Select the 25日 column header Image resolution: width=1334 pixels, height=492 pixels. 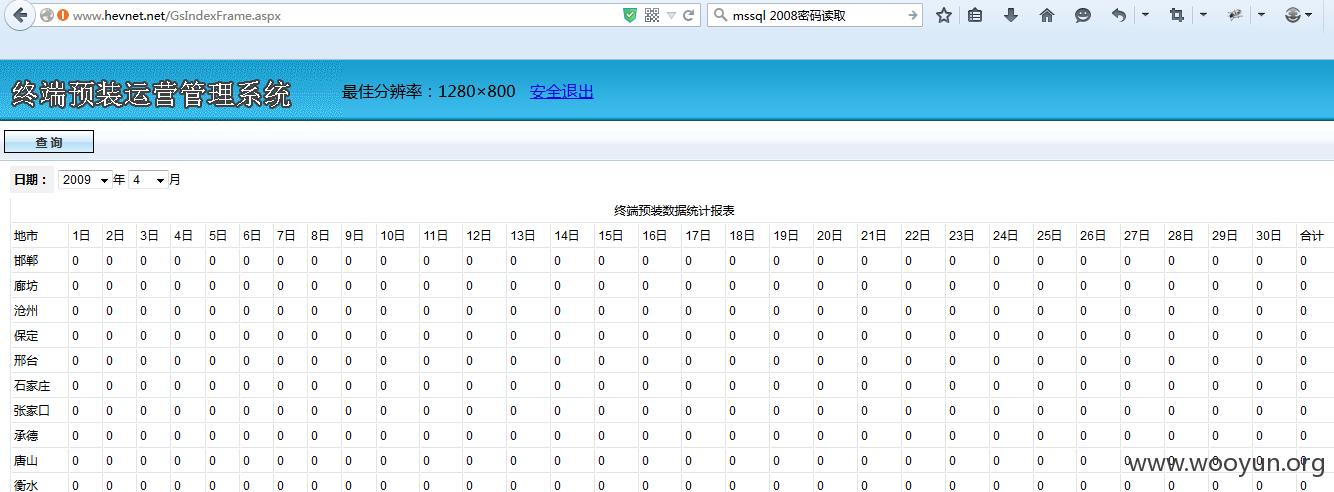click(1049, 236)
